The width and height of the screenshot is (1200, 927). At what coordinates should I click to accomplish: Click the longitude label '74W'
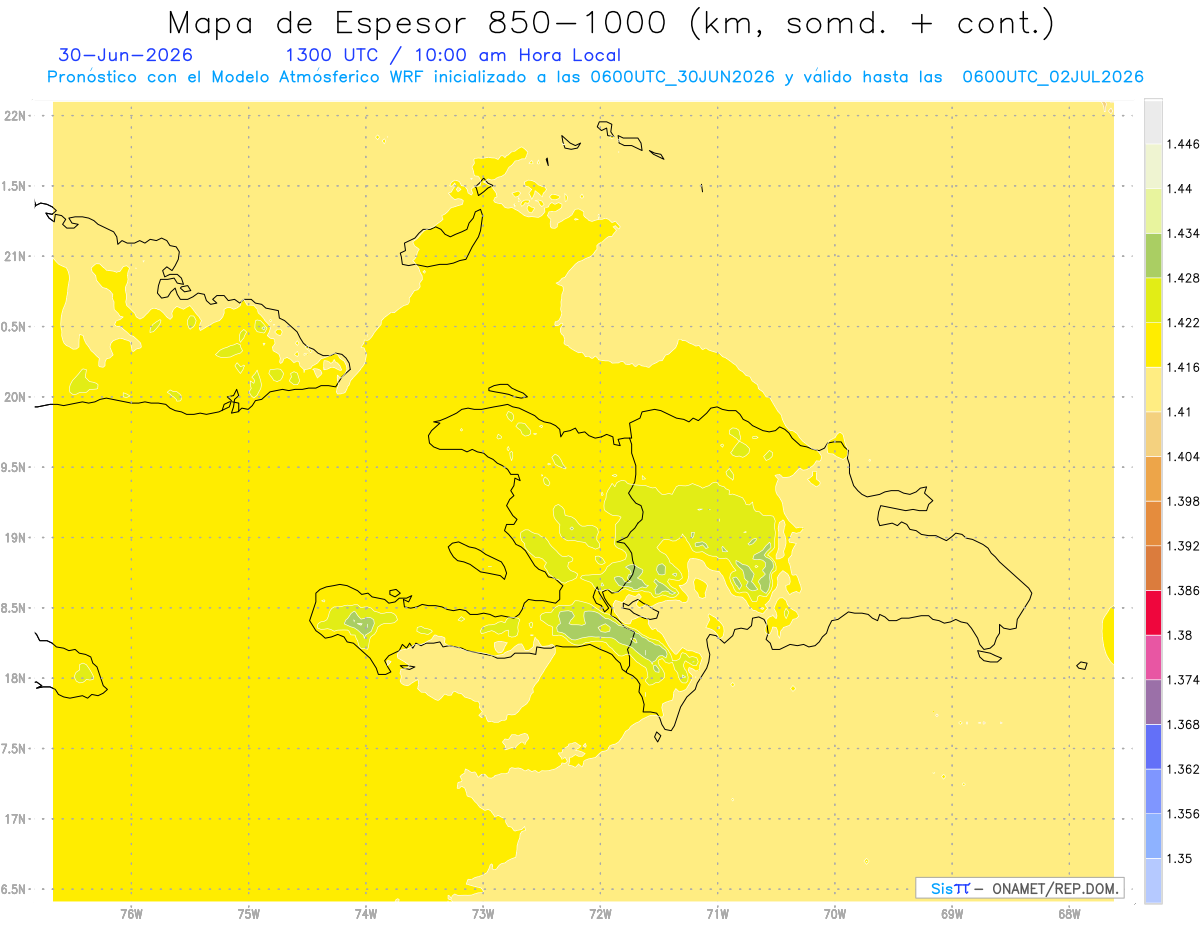coord(366,913)
